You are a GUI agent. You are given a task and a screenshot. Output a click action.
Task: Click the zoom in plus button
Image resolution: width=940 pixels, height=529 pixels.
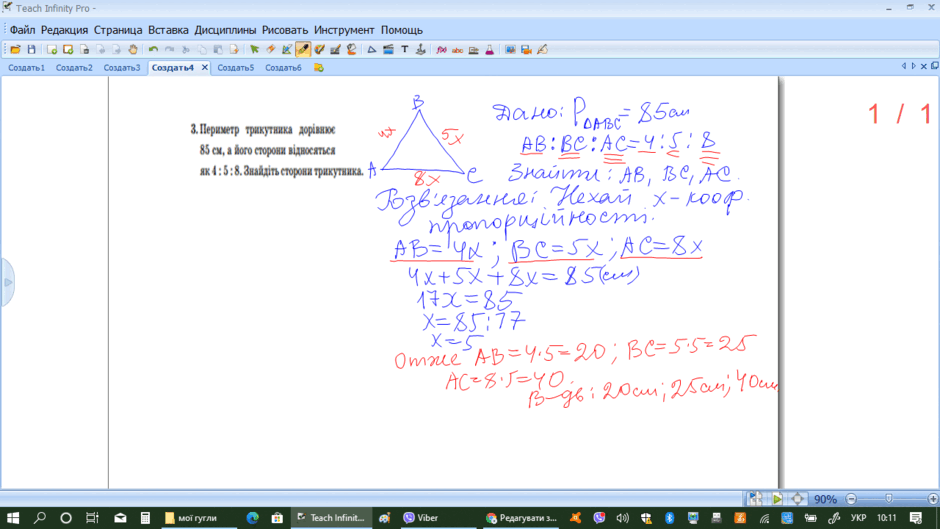pos(933,499)
